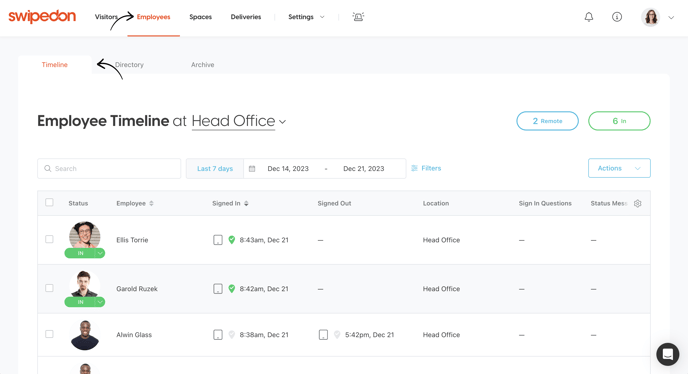This screenshot has height=374, width=688.
Task: Open the Actions dropdown
Action: pos(619,168)
